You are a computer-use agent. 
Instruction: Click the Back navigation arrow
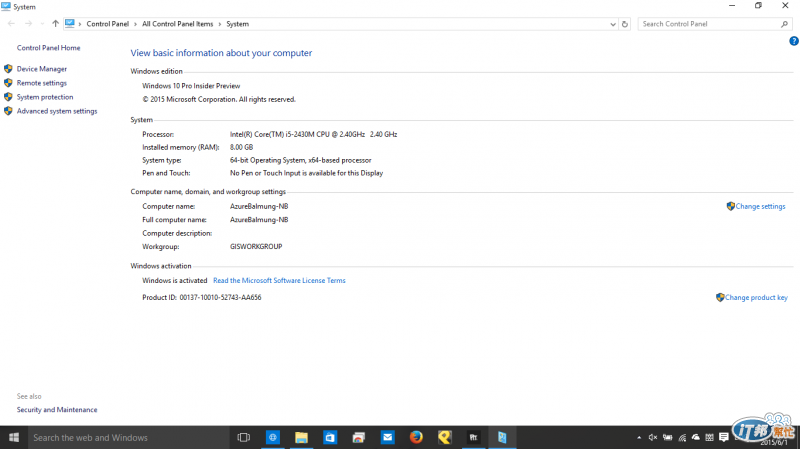[11, 23]
